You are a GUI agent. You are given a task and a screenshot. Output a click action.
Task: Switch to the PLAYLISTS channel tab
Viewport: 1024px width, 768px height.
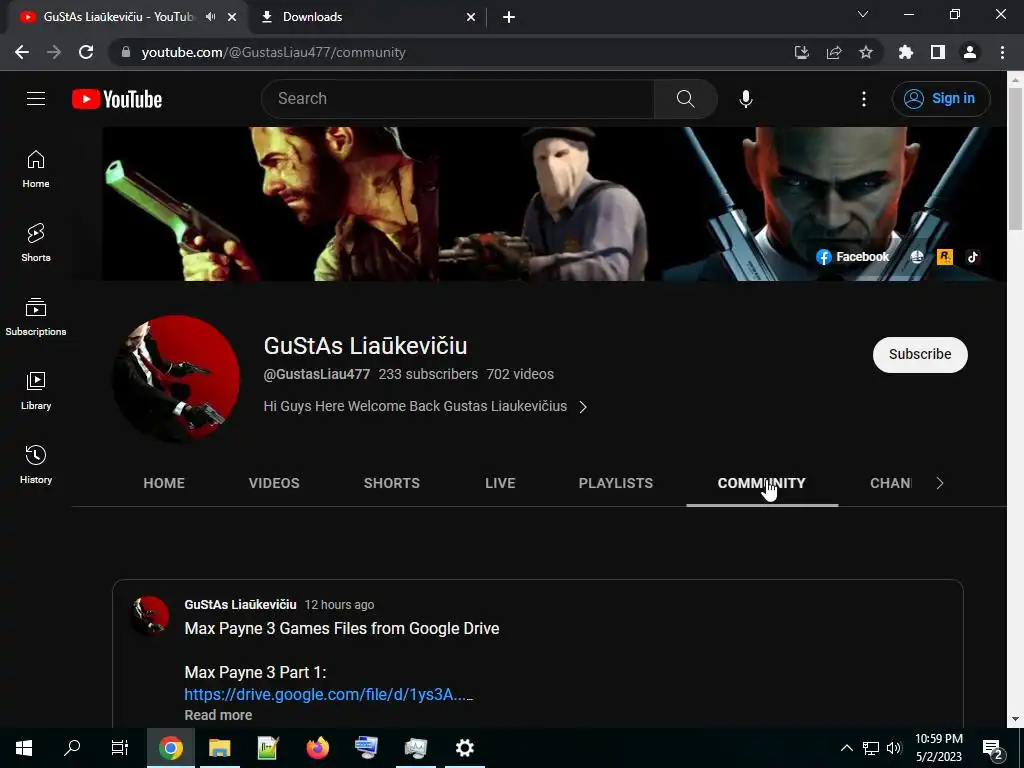(x=616, y=483)
